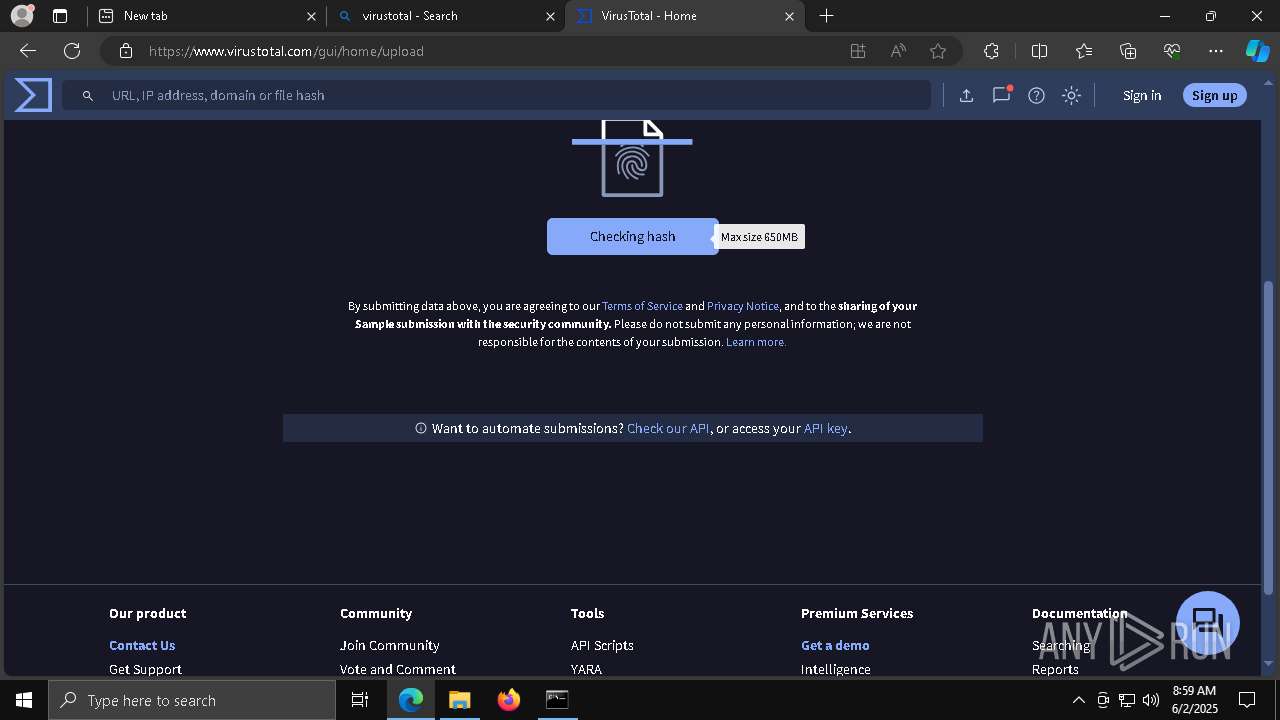The image size is (1280, 720).
Task: Click the read aloud icon
Action: 898,51
